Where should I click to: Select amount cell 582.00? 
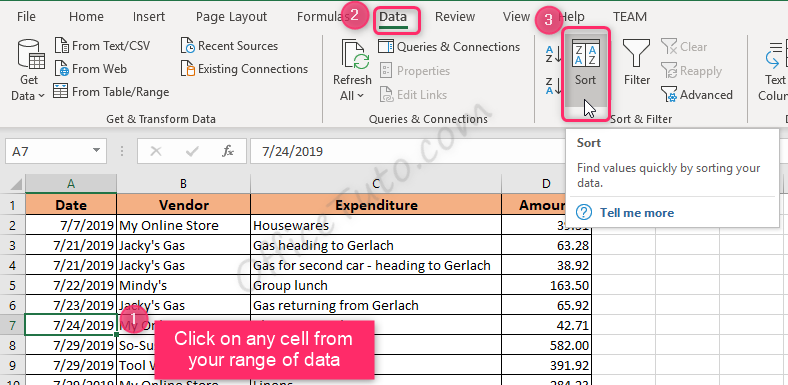[547, 345]
